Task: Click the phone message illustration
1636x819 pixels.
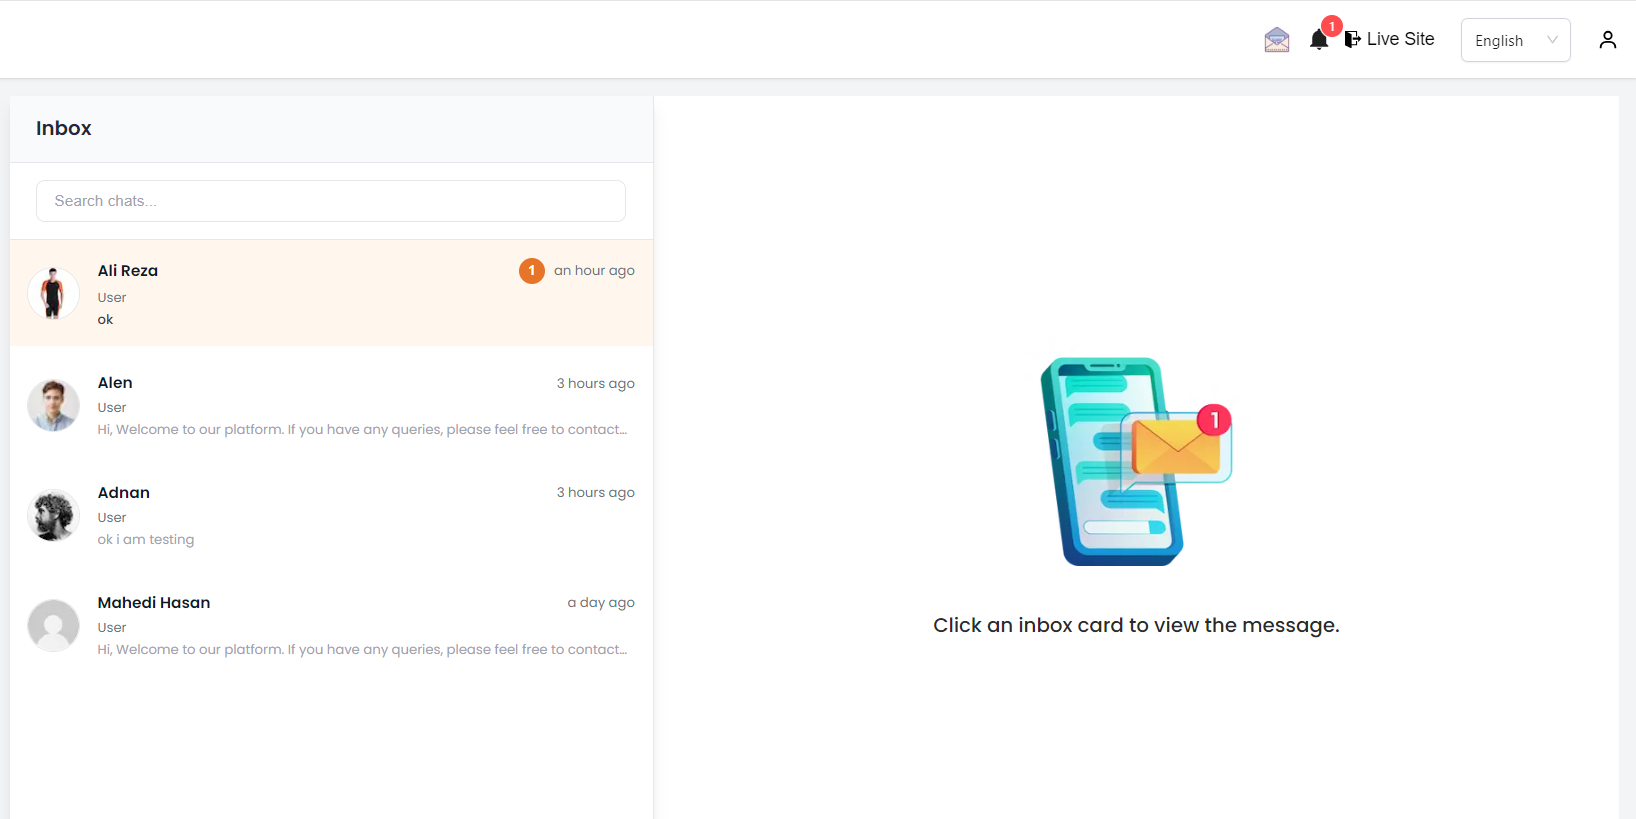Action: click(x=1135, y=461)
